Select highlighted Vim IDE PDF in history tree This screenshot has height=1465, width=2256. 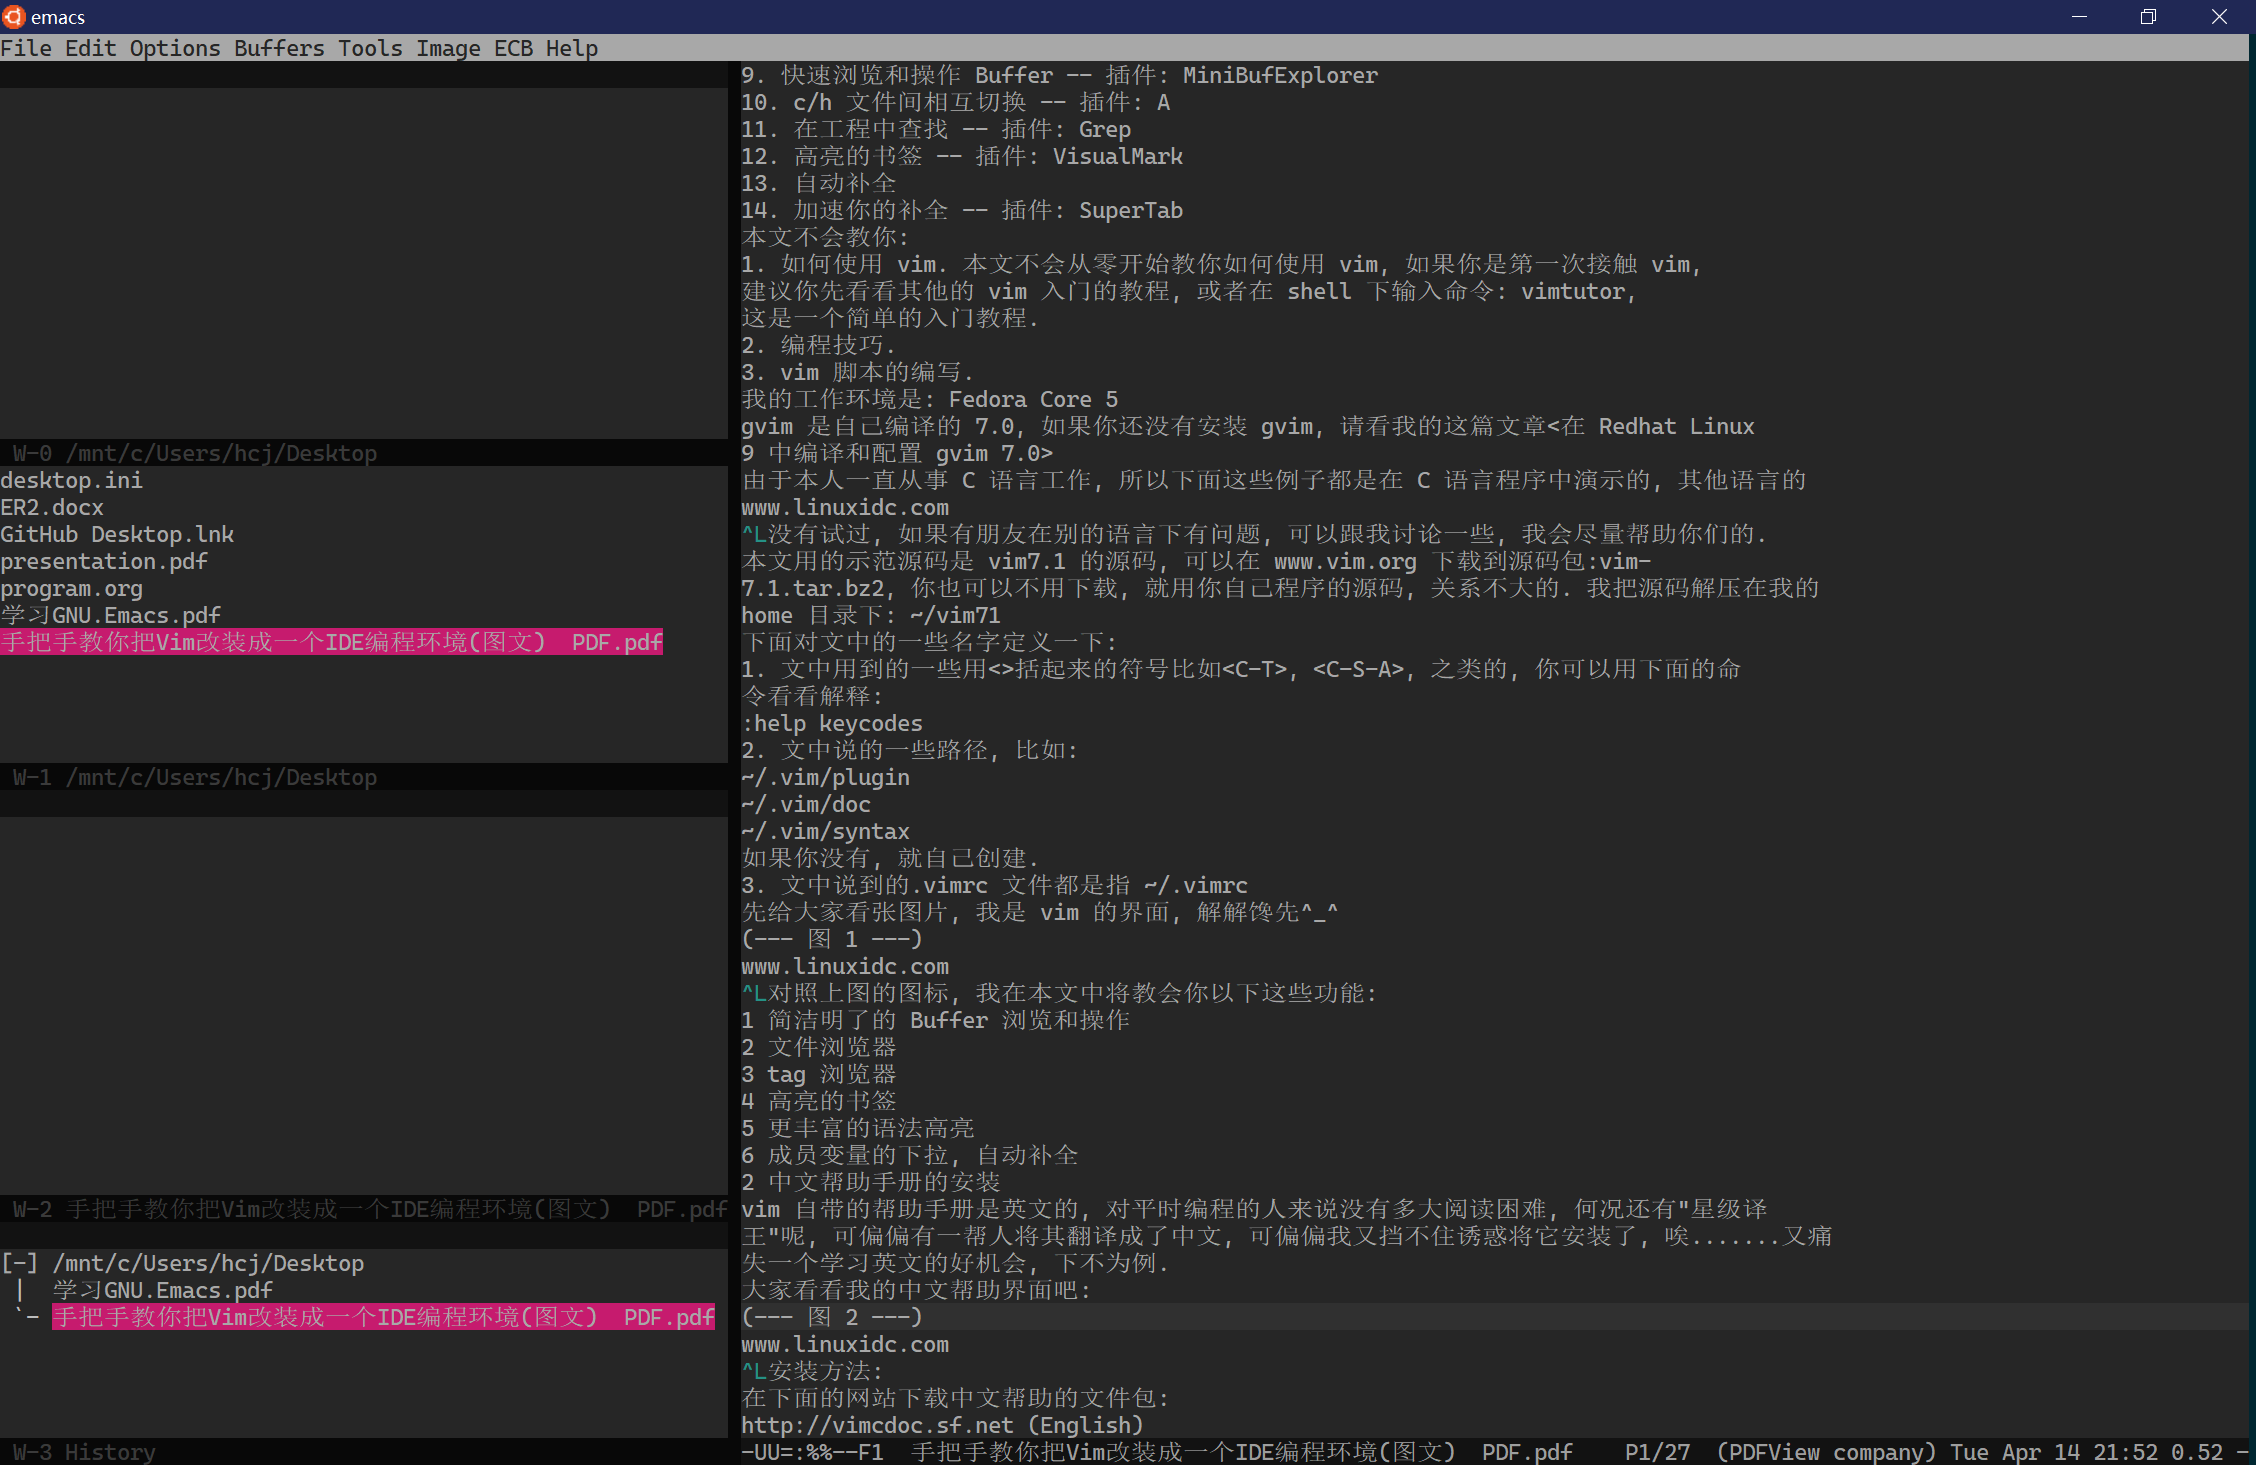tap(383, 1317)
